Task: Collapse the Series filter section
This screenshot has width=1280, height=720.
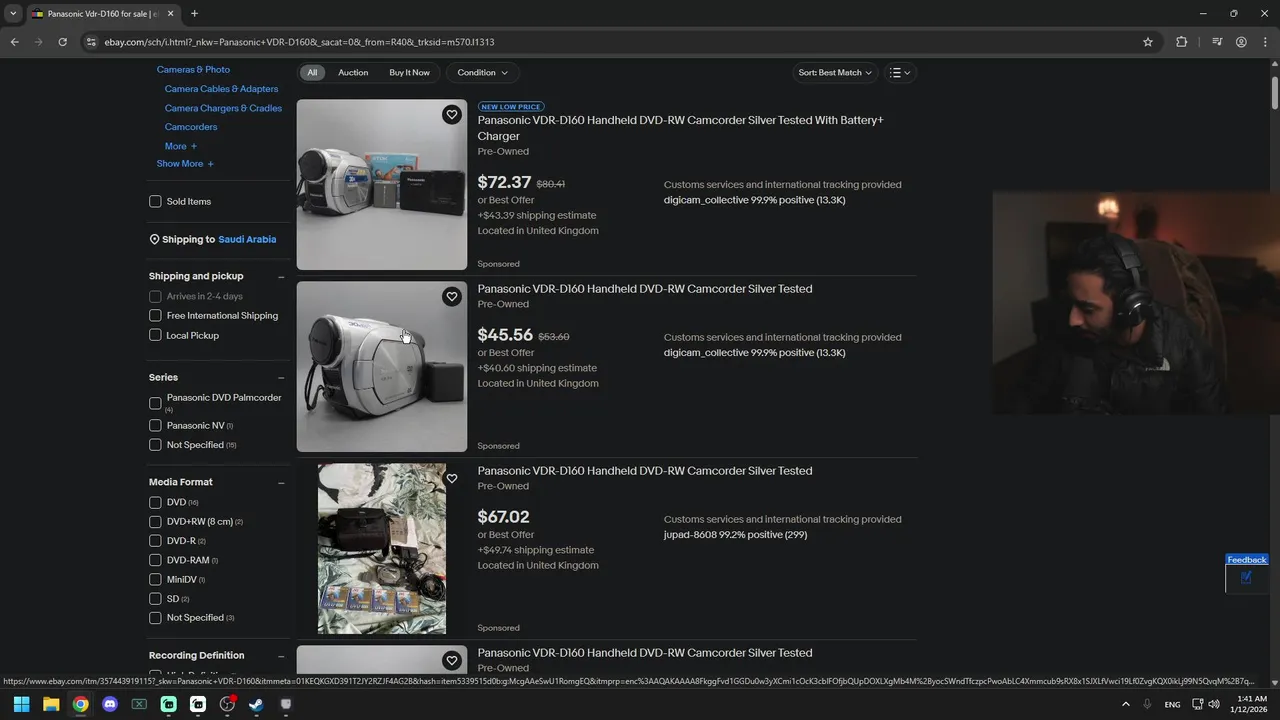Action: pyautogui.click(x=281, y=378)
